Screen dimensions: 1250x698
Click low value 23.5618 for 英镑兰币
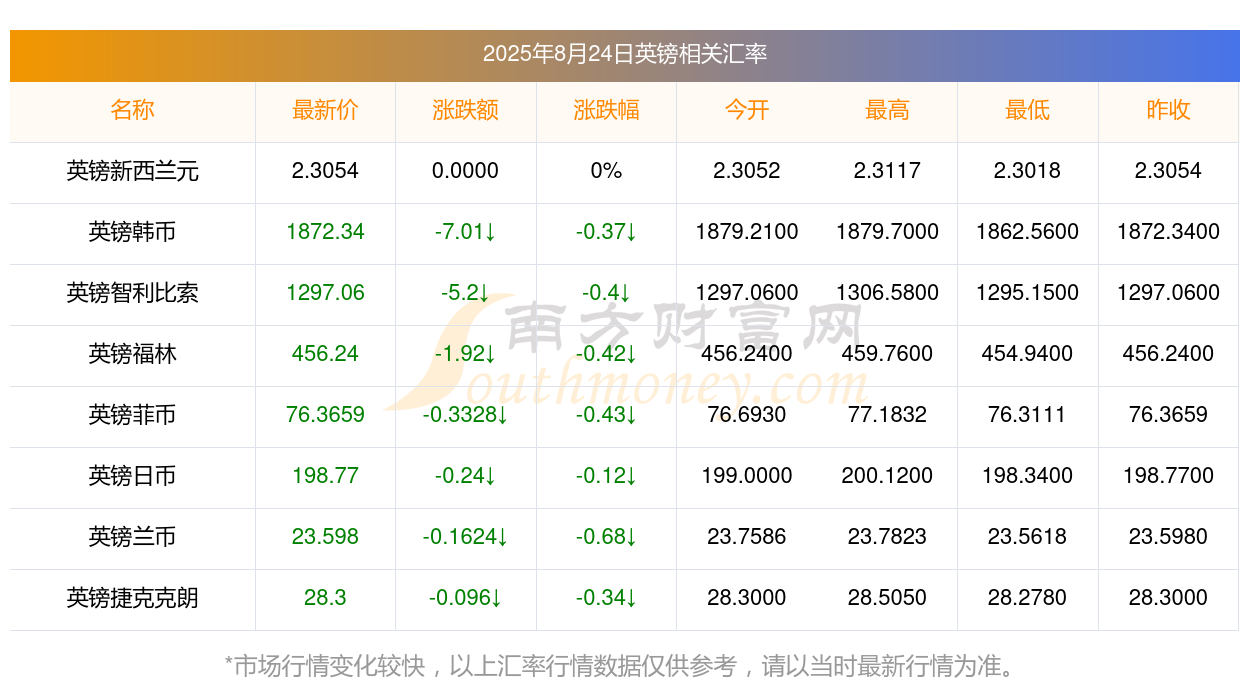pos(1028,537)
